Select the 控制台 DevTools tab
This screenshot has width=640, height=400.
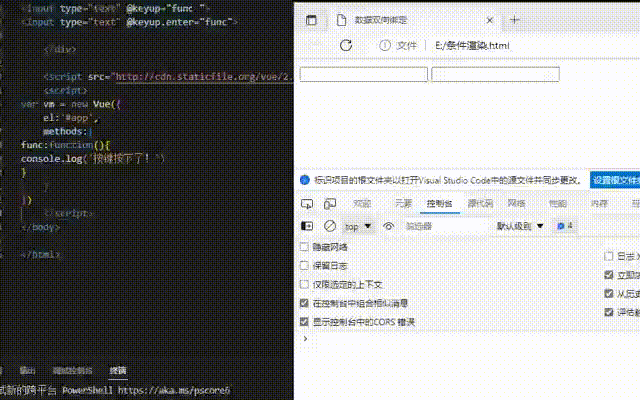tap(439, 203)
